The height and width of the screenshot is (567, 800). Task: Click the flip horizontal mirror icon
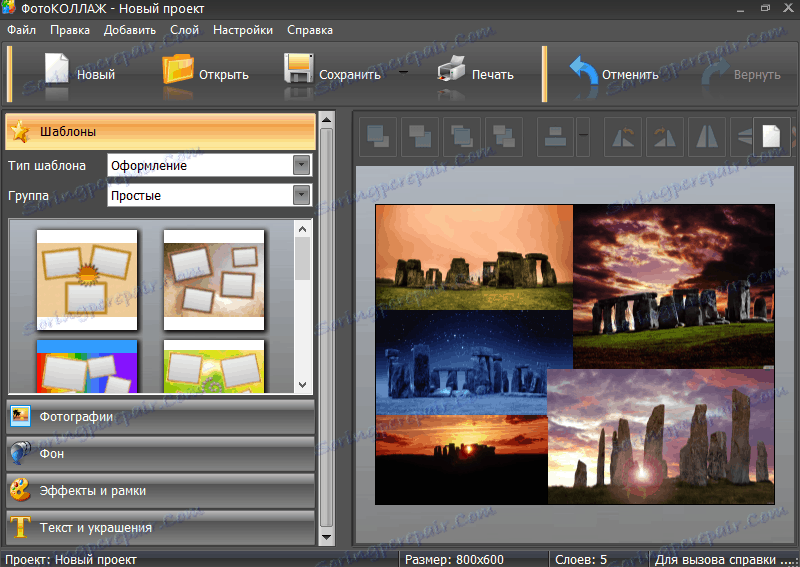705,136
